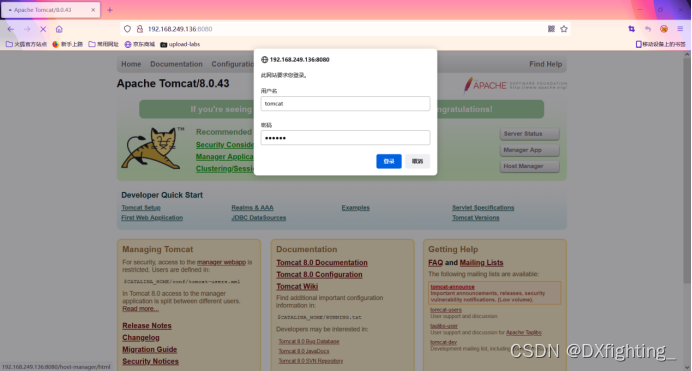Open the 新手上路 bookmark

(68, 44)
